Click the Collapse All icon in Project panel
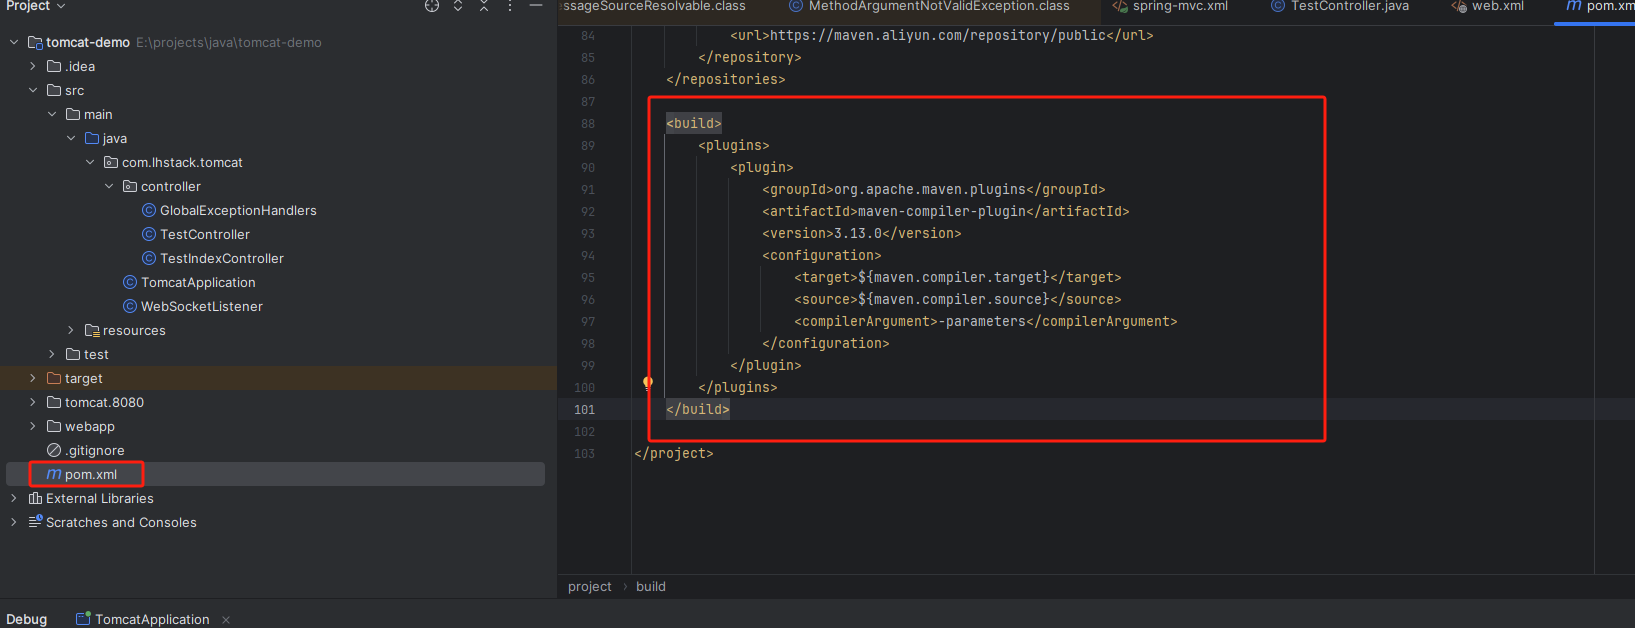The image size is (1635, 628). [484, 6]
